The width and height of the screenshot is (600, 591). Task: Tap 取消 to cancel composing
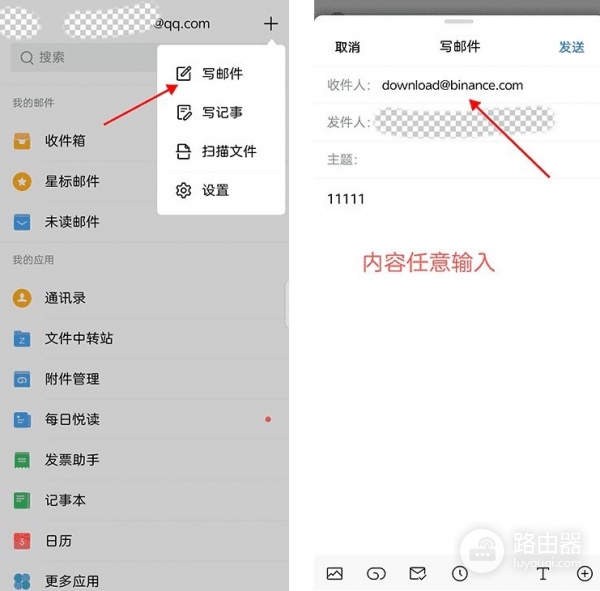(347, 47)
